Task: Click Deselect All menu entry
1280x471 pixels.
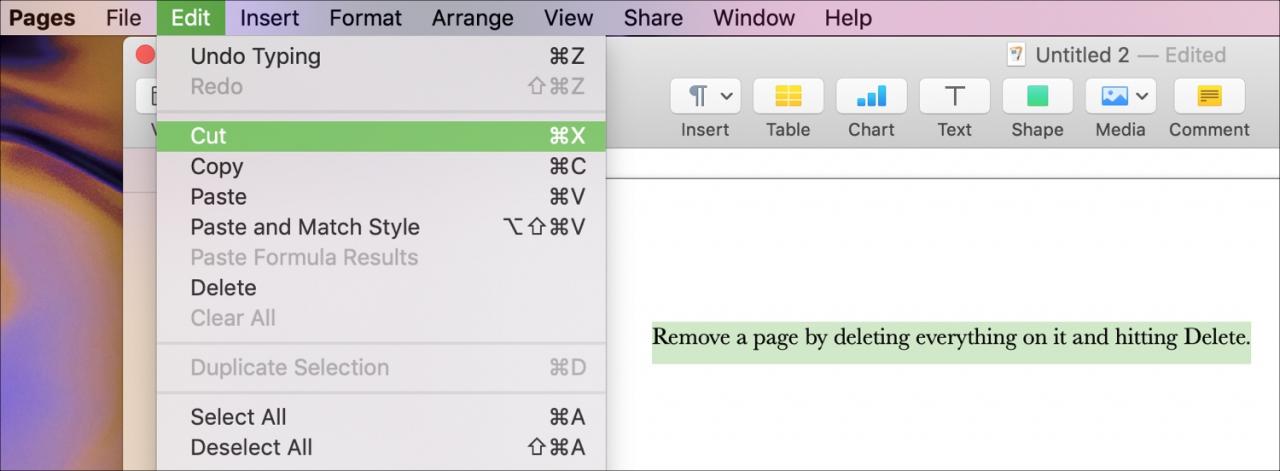Action: point(381,447)
